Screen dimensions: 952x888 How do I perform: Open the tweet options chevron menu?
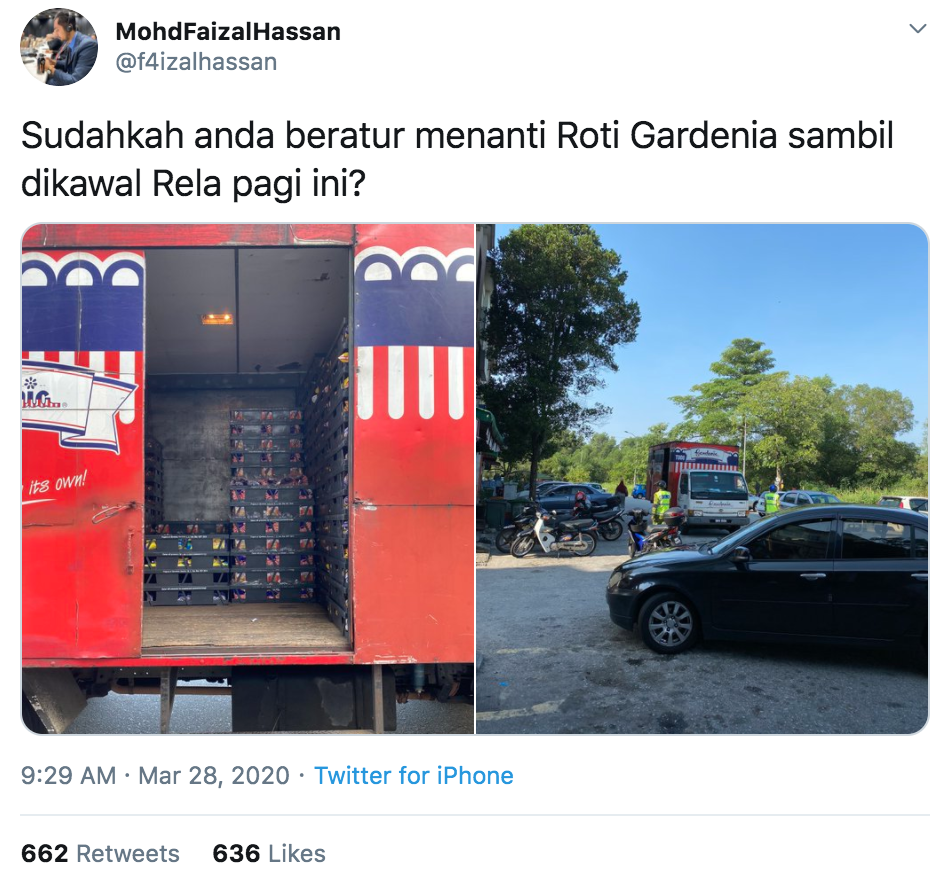click(917, 29)
